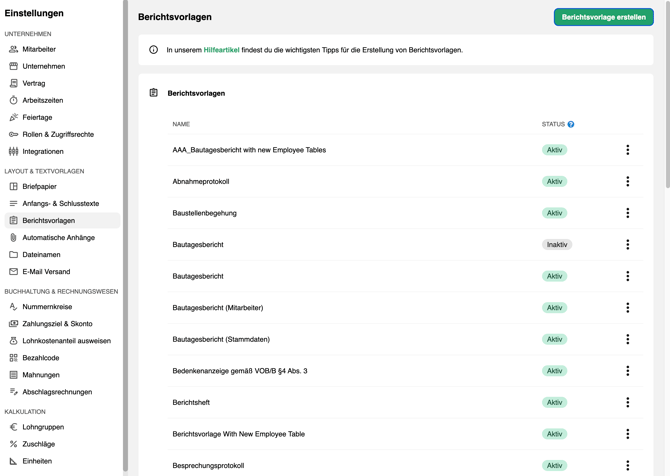Open three-dot menu for Bautagesbericht (Mitarbeiter)

[628, 308]
